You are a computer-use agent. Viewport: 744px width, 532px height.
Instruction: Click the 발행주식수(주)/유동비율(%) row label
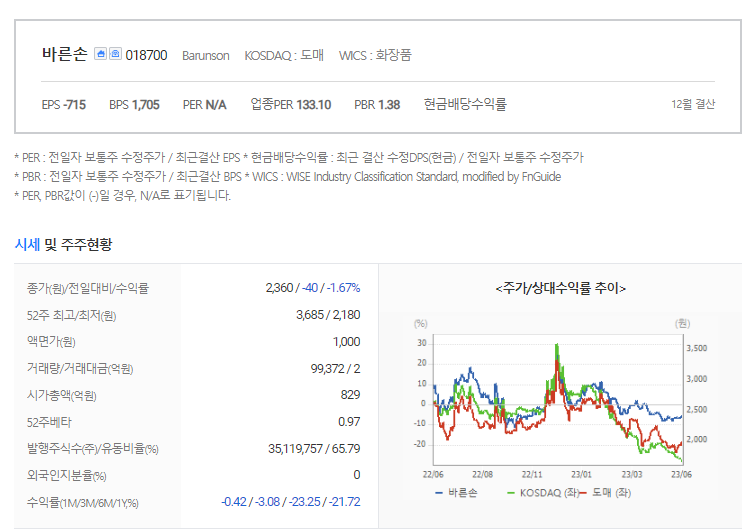pos(93,448)
